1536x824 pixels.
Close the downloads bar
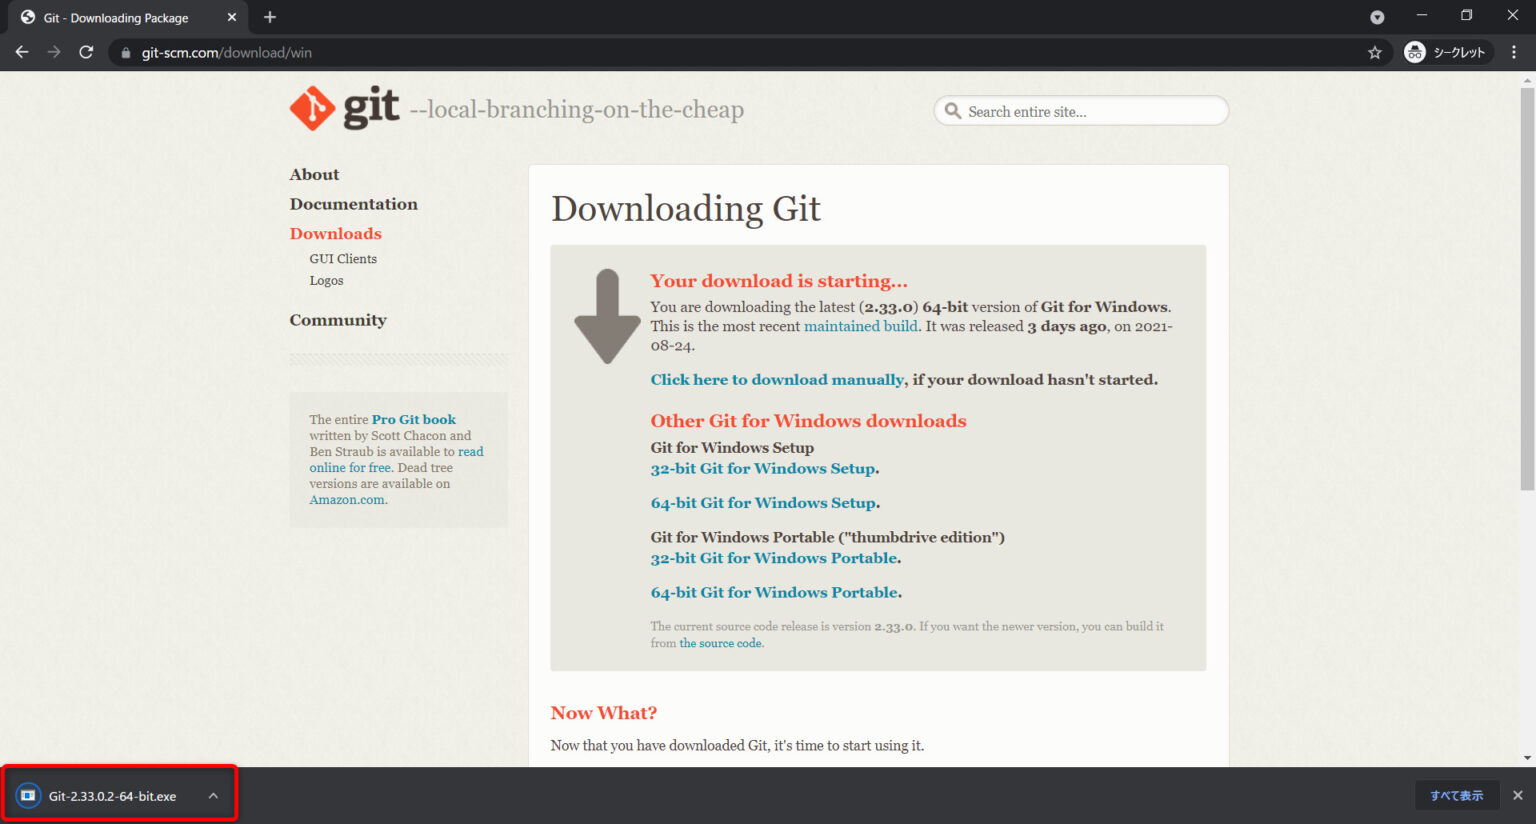tap(1517, 795)
